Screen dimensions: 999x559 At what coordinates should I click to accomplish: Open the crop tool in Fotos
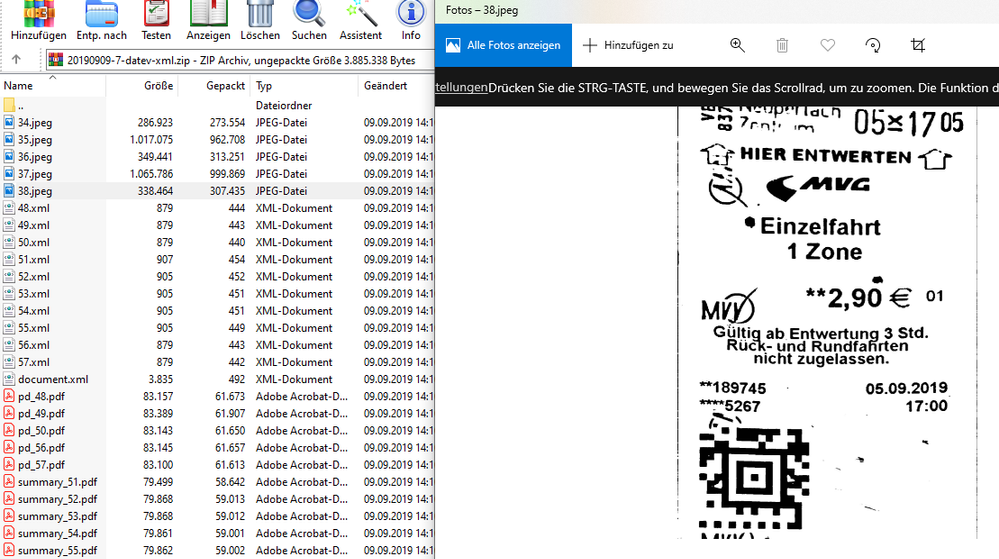918,45
